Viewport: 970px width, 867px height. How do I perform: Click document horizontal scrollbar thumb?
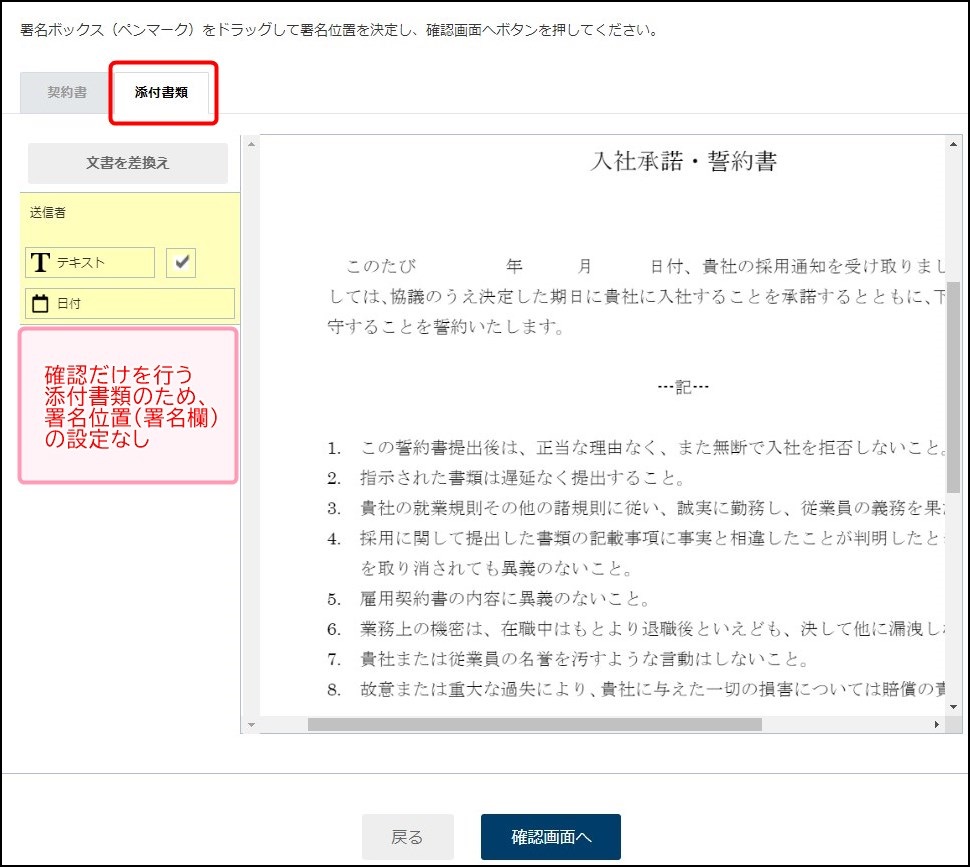(x=534, y=724)
